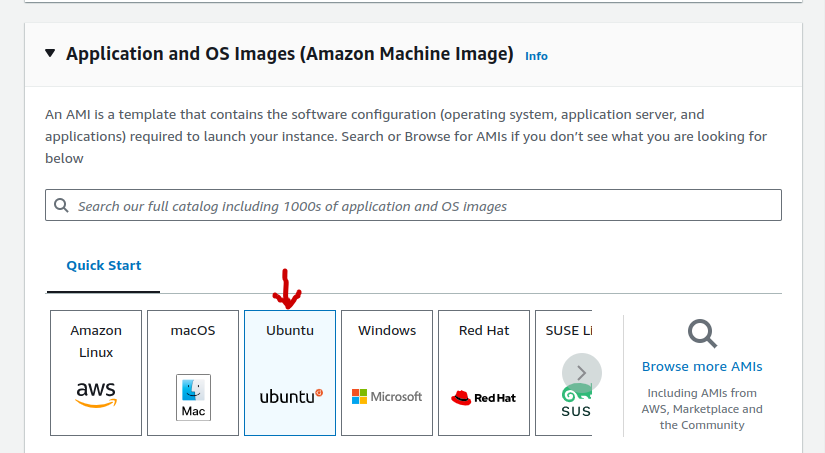
Task: Click the aws logo icon
Action: (96, 395)
